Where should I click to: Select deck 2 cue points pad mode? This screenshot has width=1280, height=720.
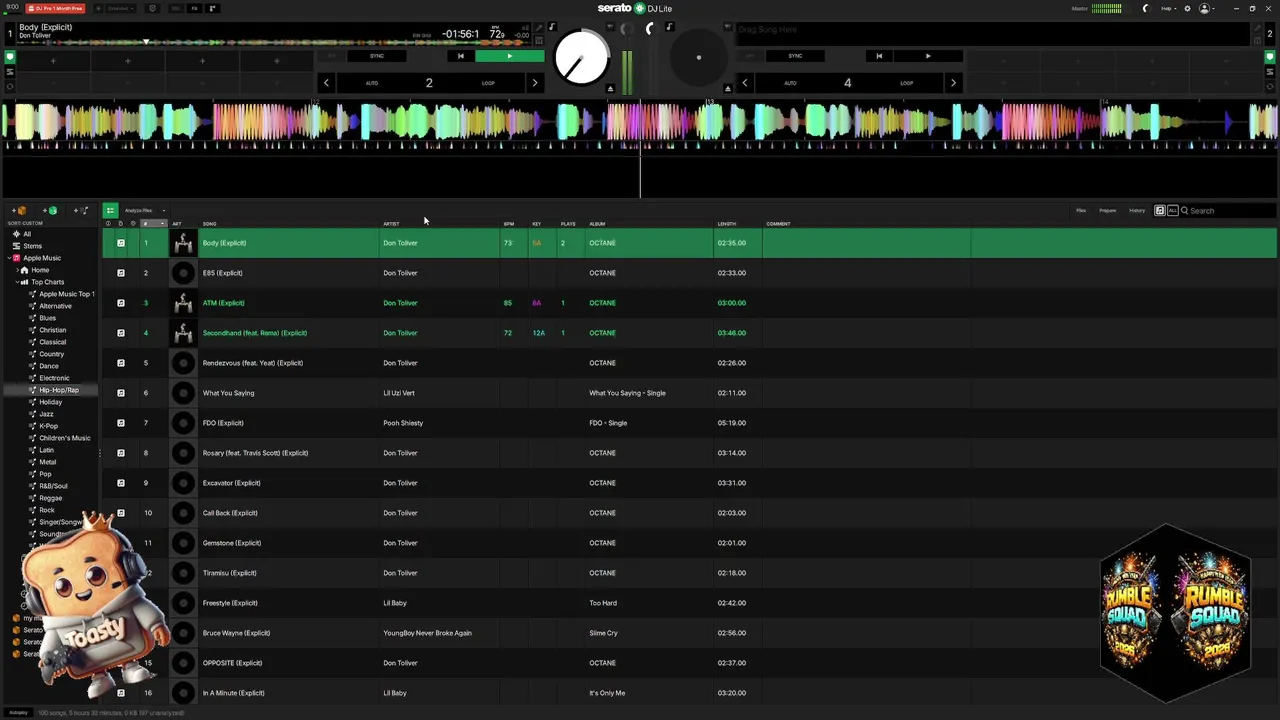[x=1270, y=57]
